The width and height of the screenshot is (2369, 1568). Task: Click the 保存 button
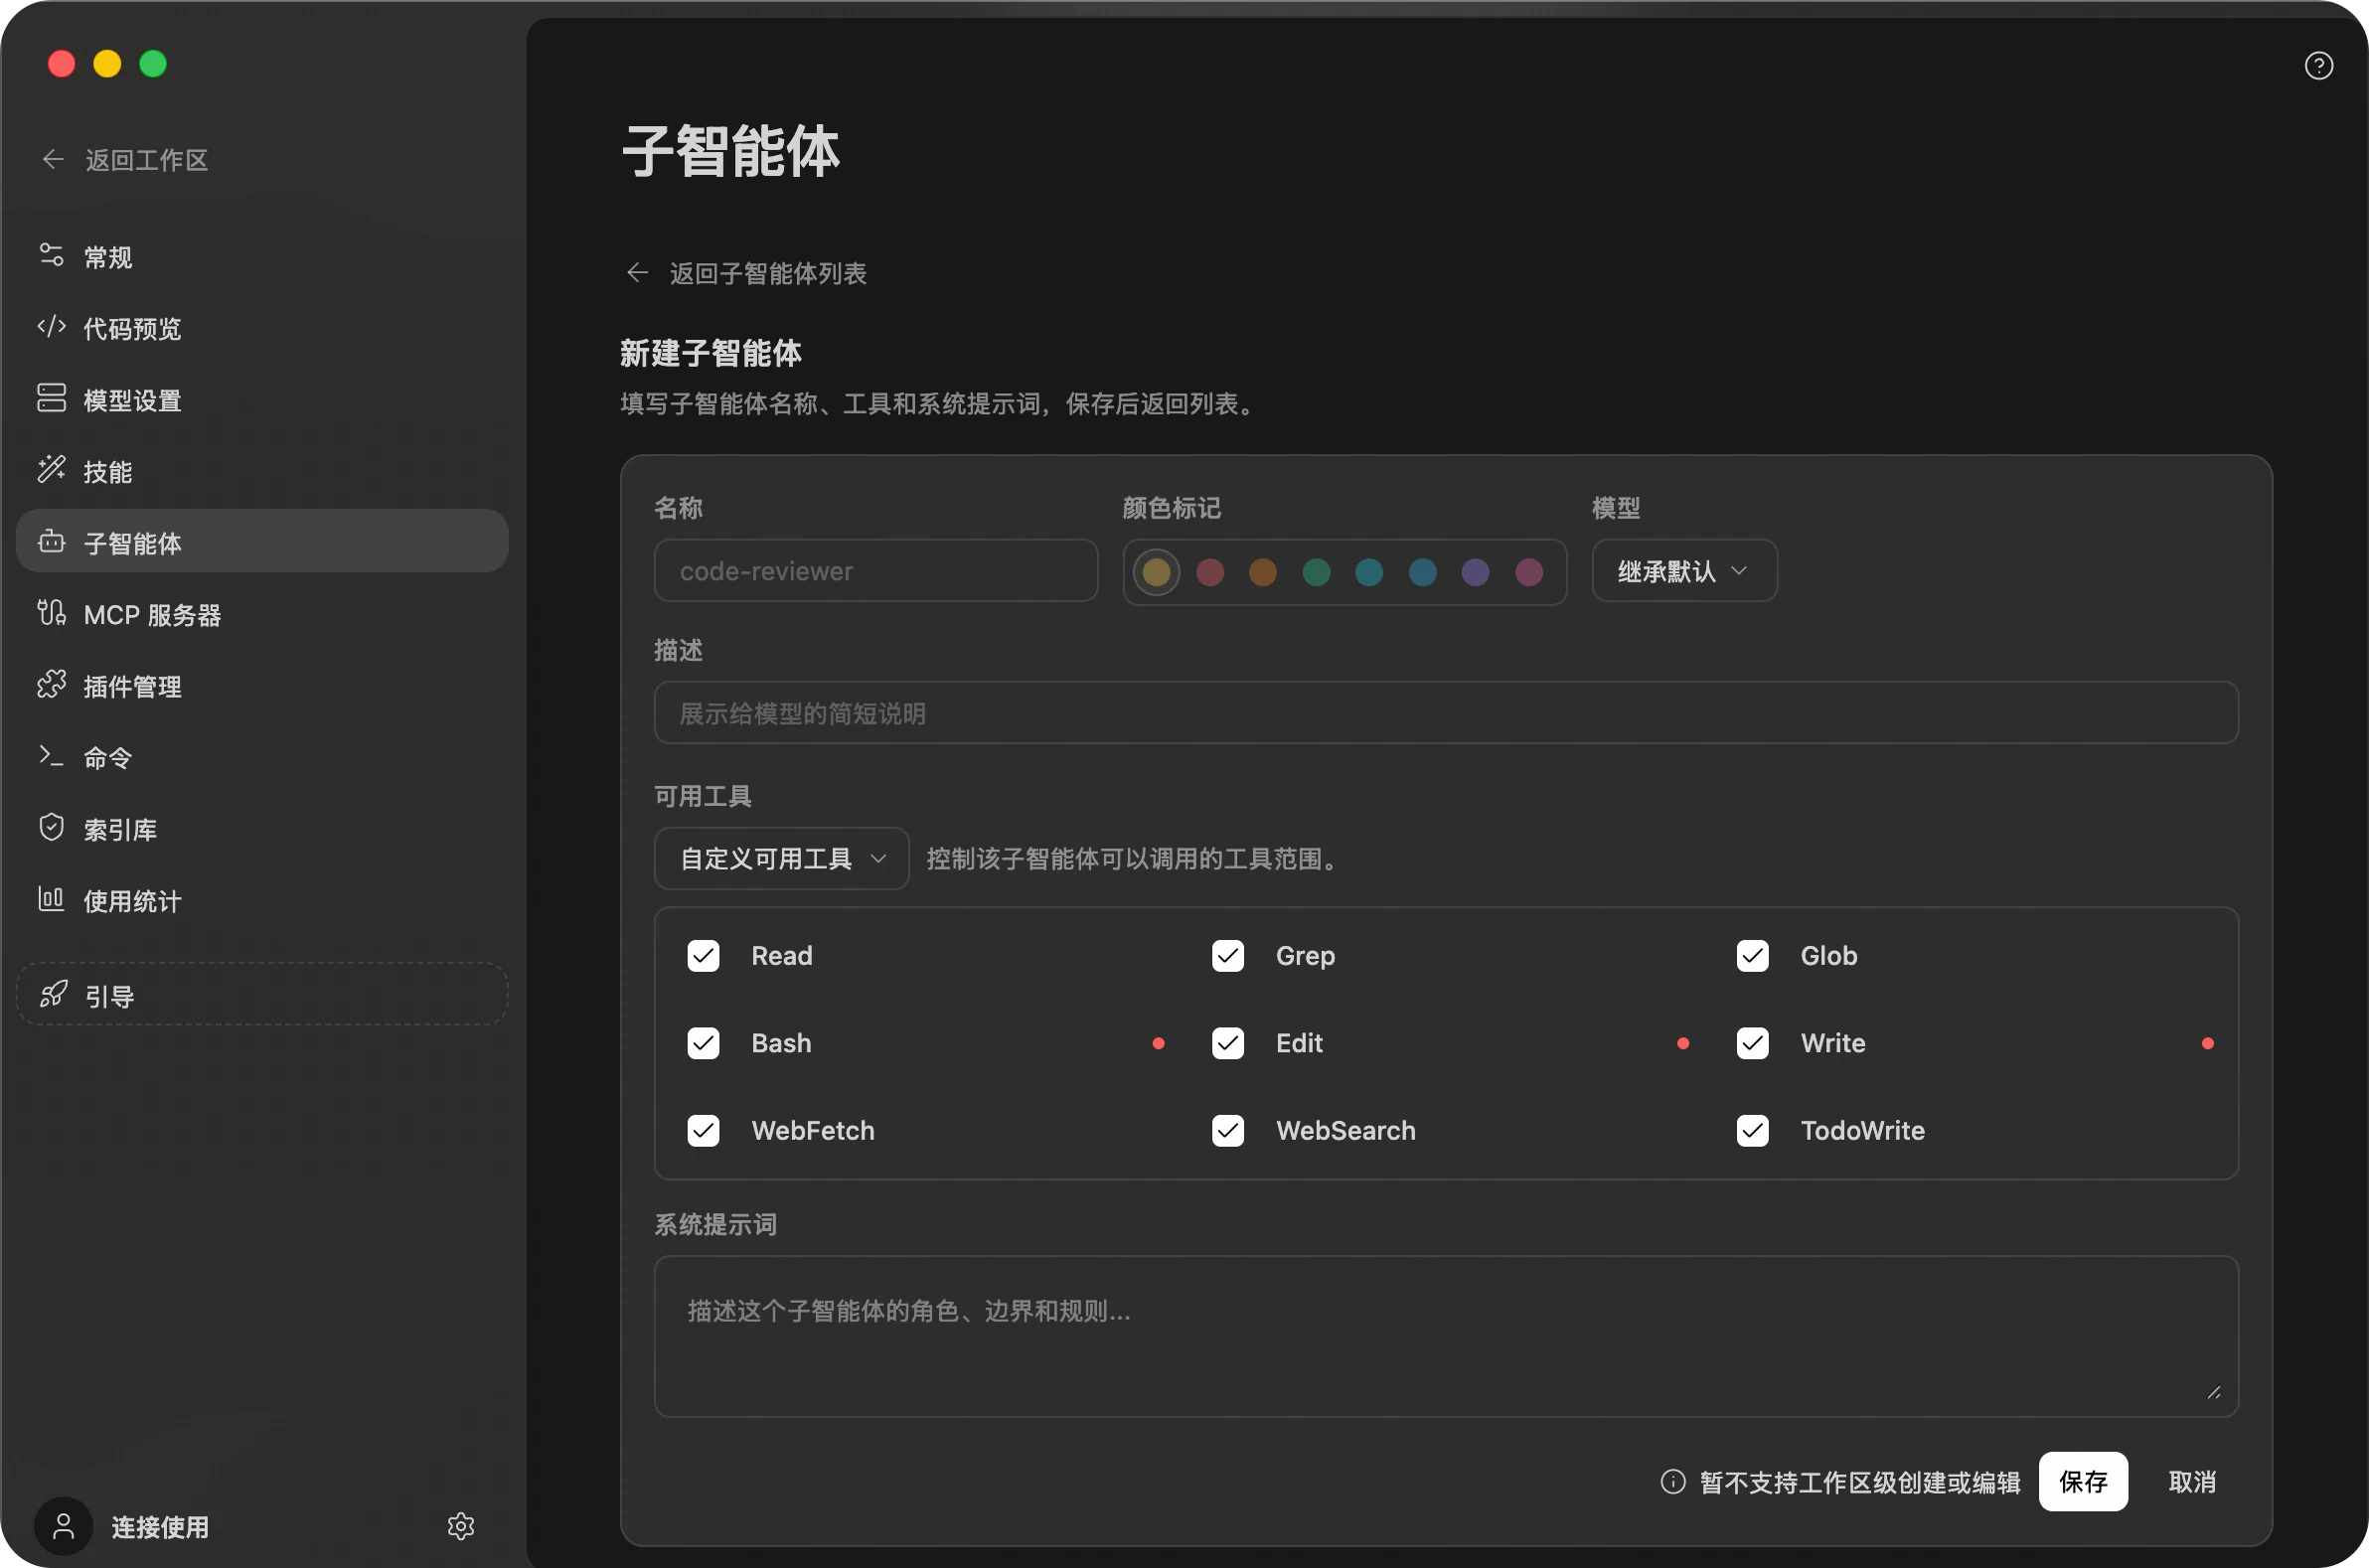(2083, 1482)
